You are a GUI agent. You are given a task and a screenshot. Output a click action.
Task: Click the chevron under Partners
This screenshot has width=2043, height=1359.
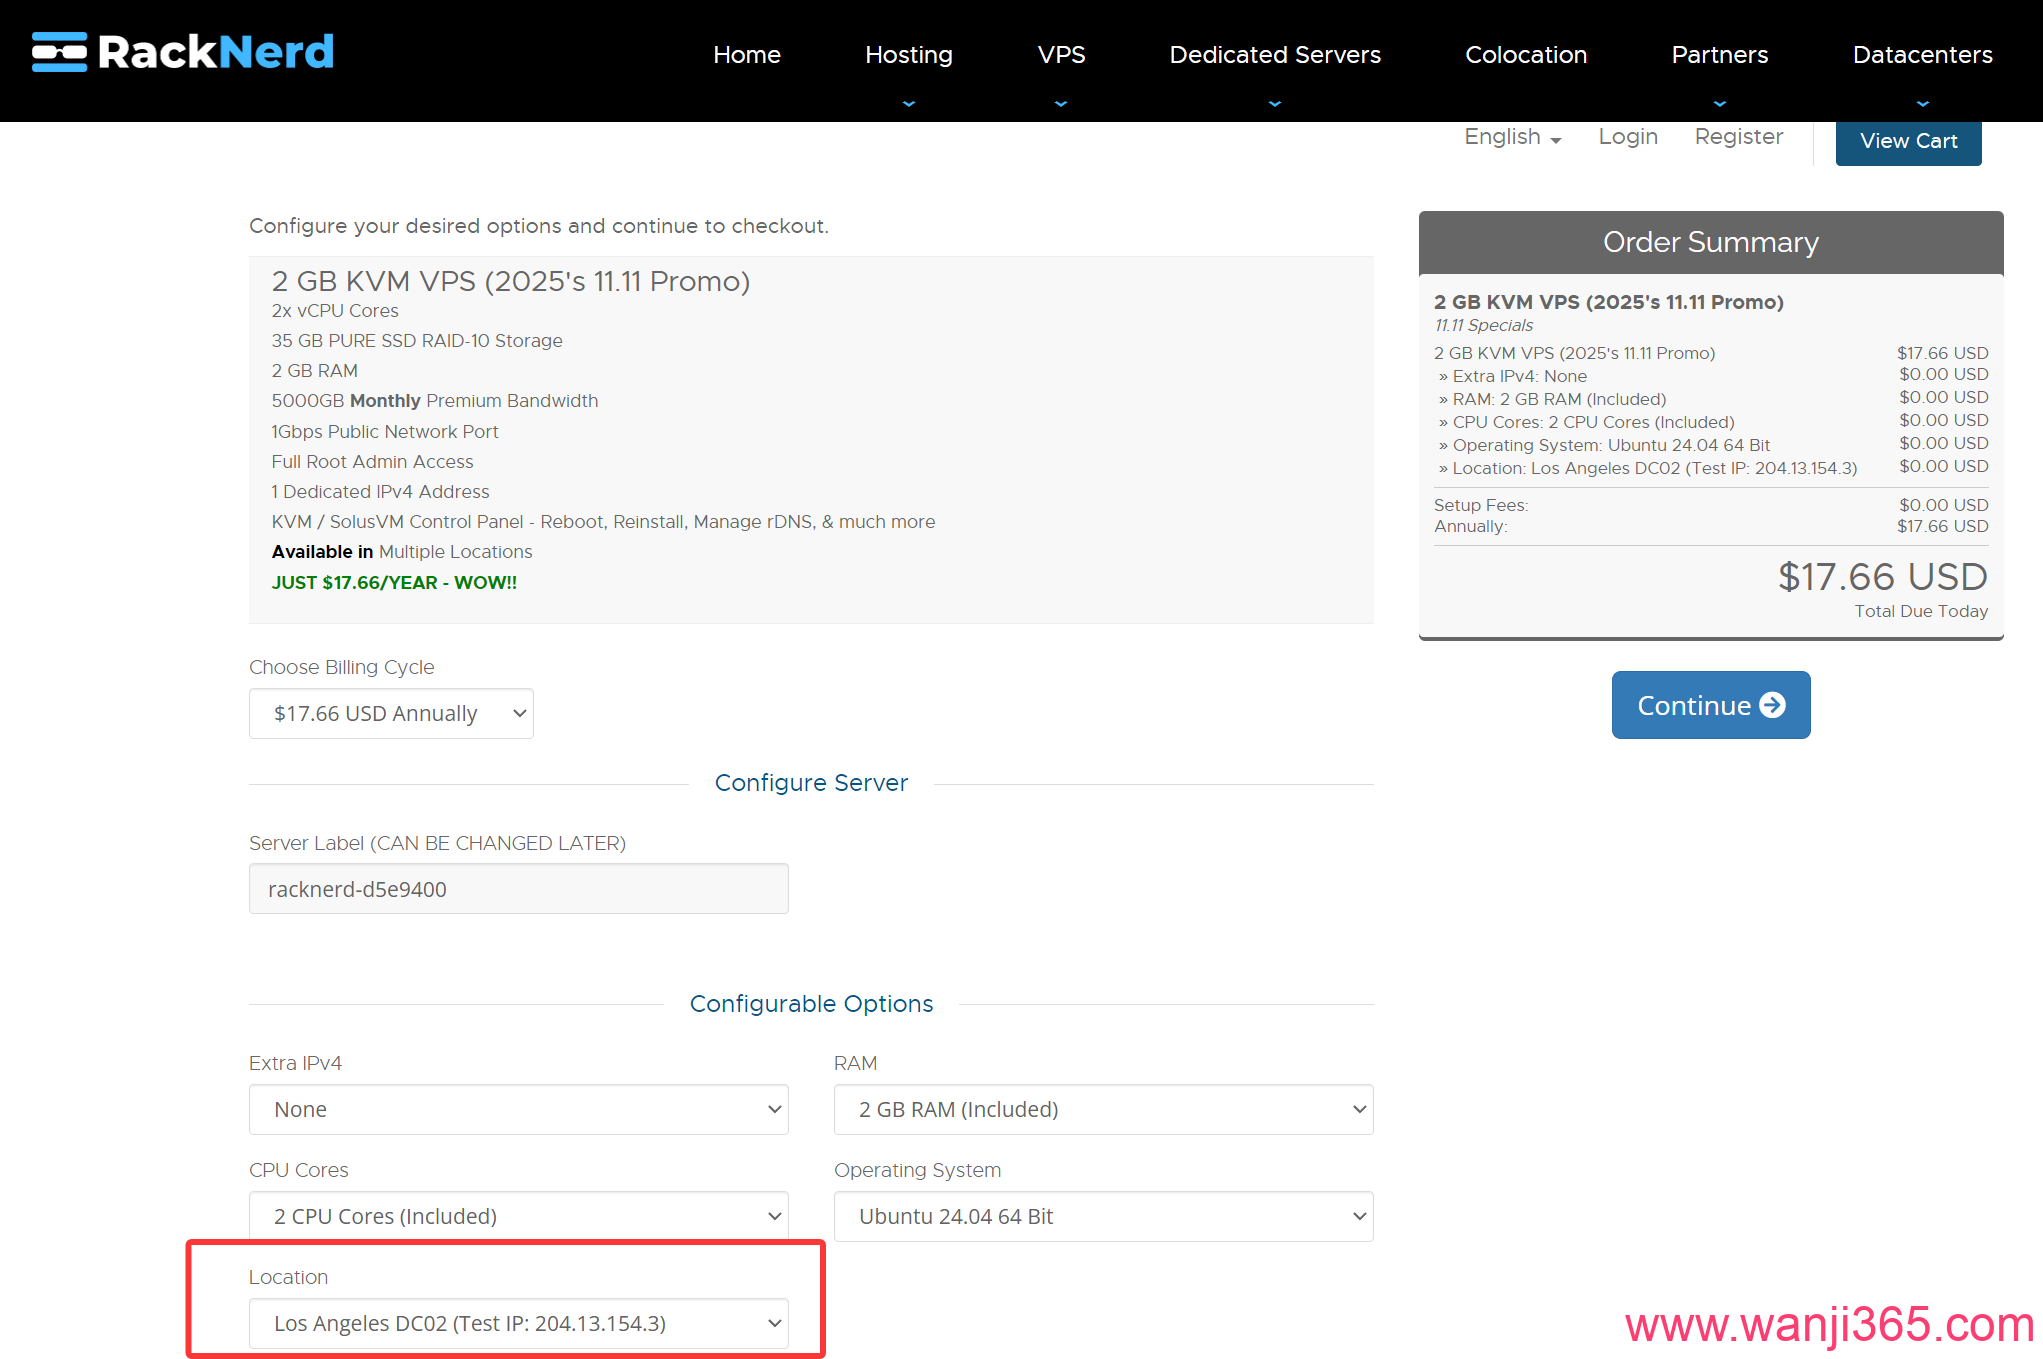(1719, 103)
